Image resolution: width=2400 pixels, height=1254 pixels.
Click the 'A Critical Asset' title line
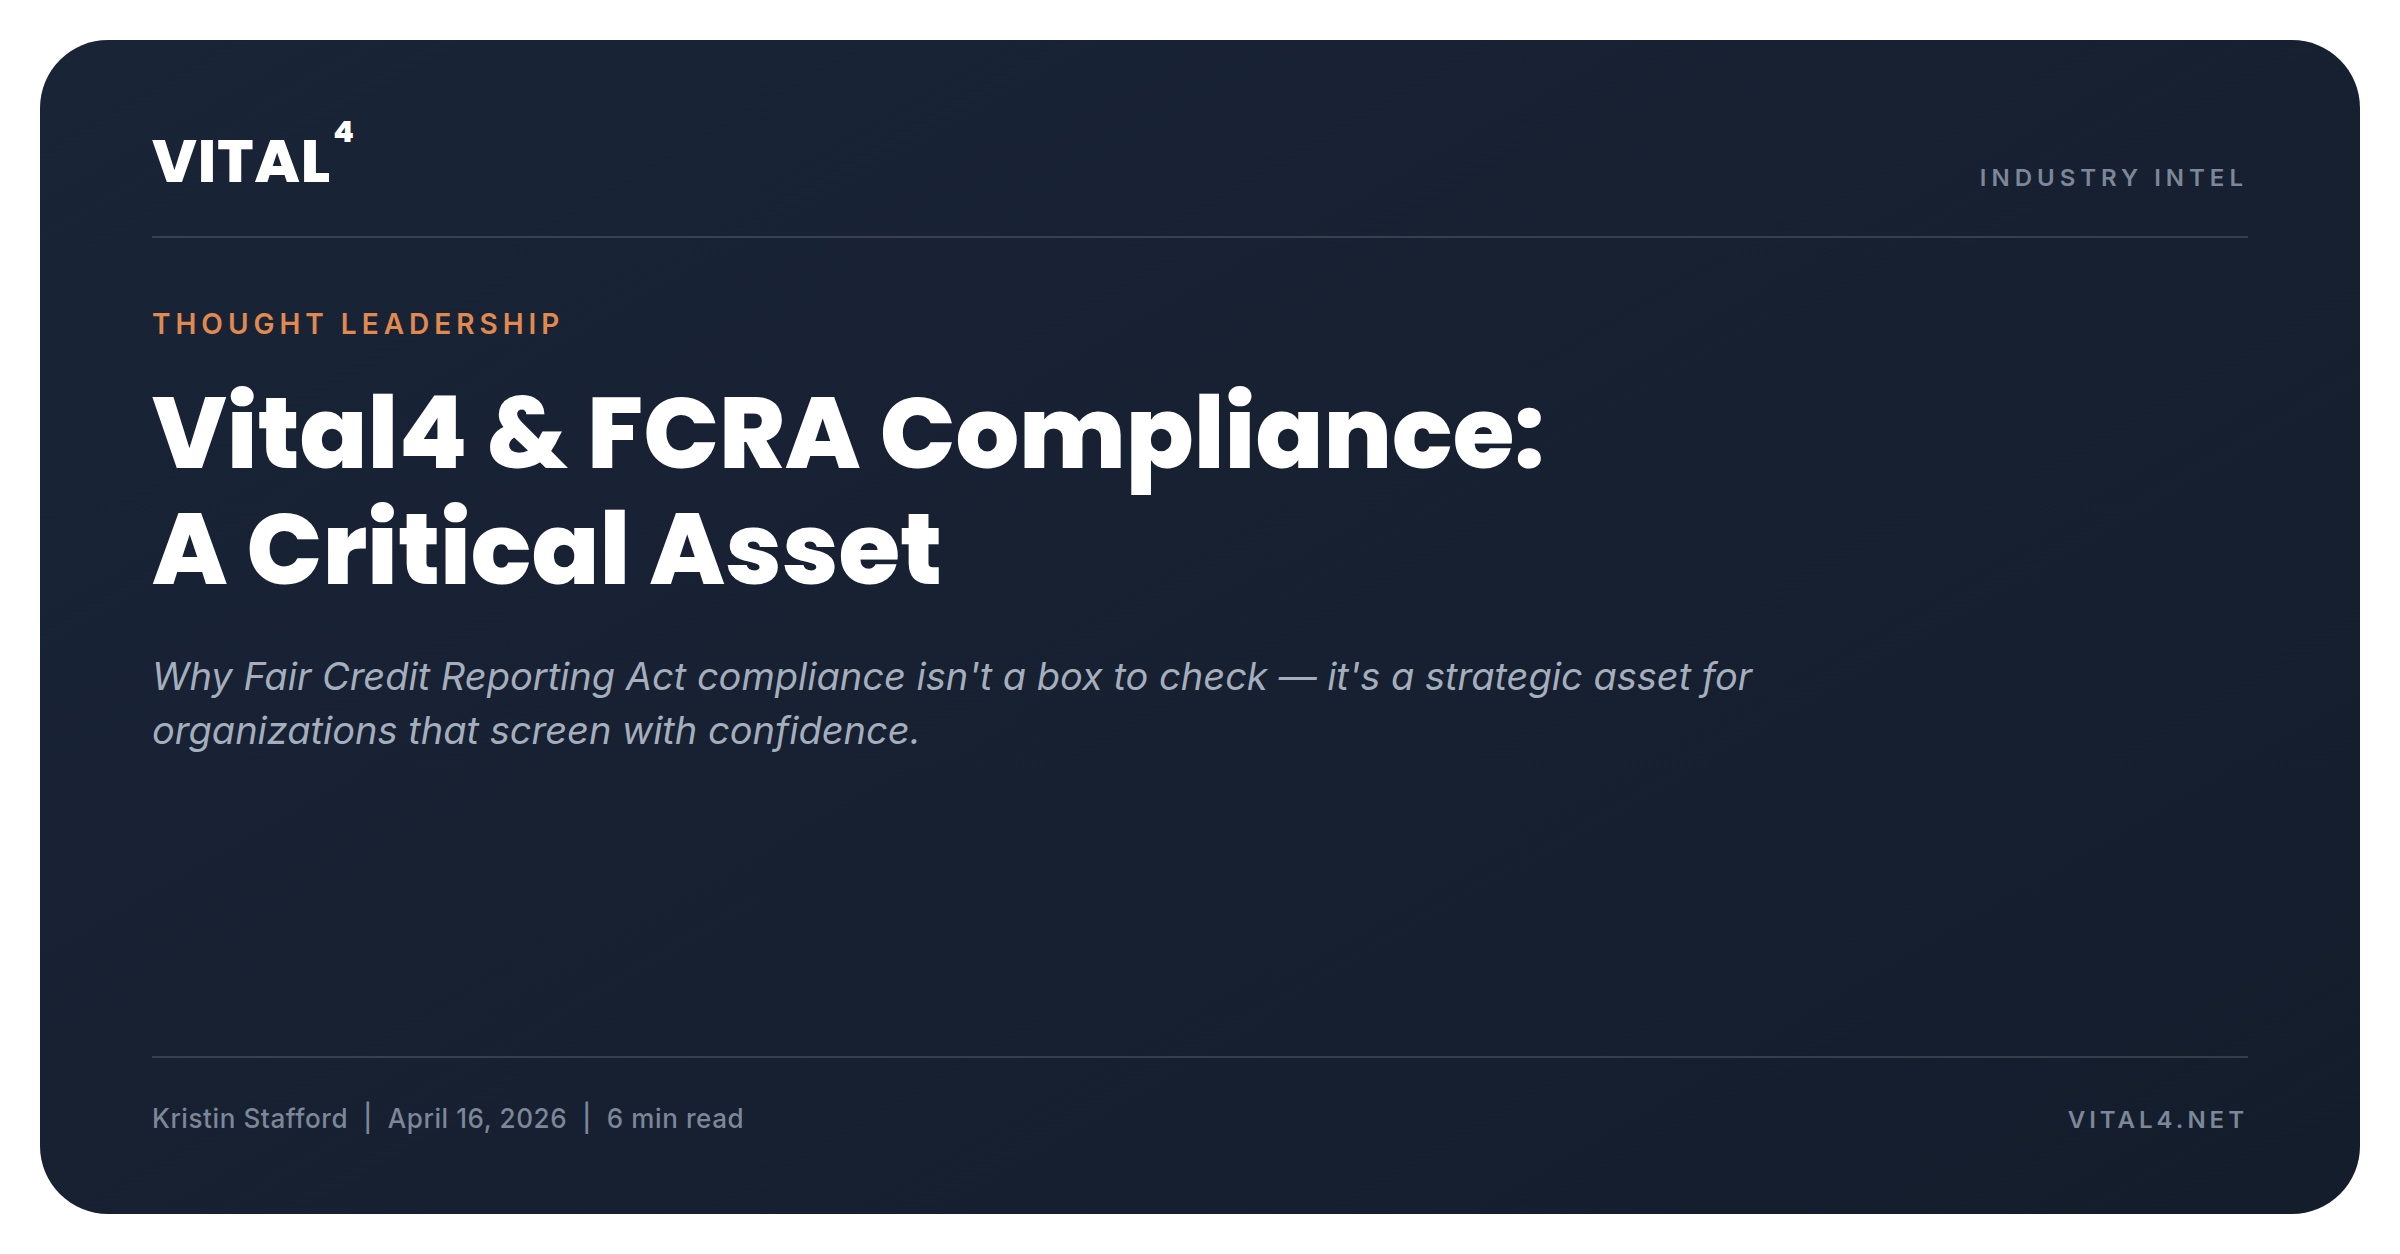tap(546, 548)
